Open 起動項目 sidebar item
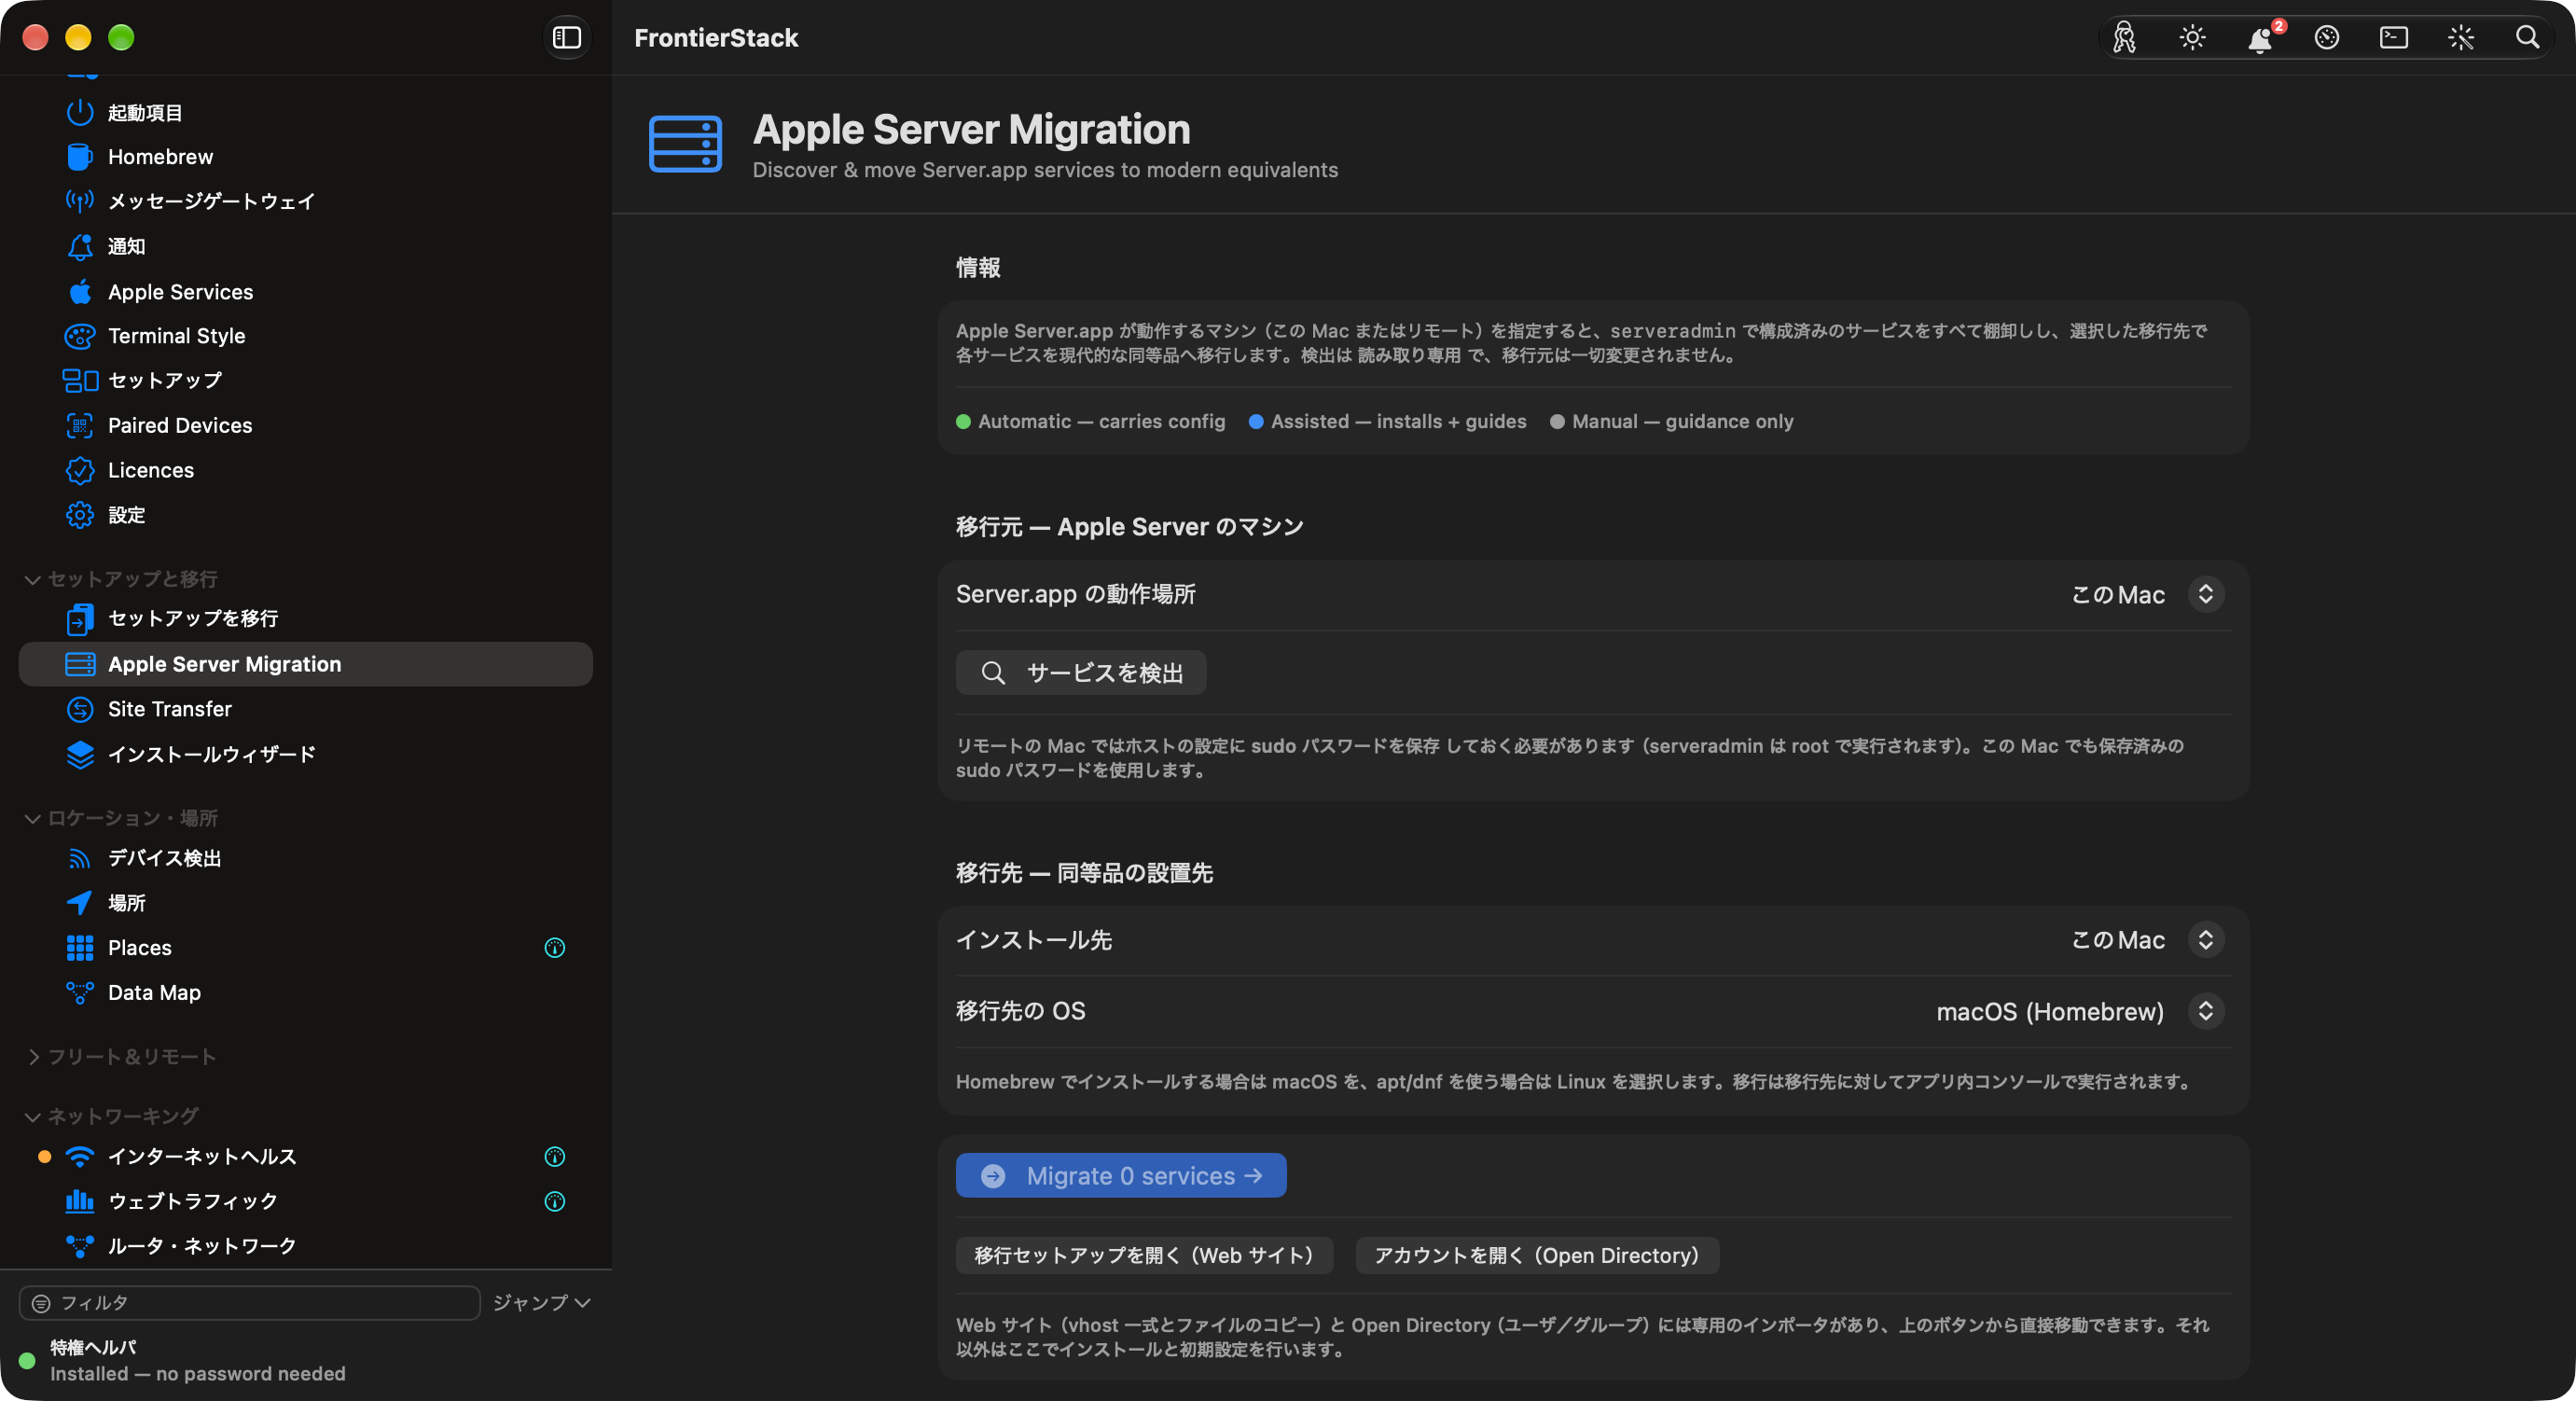The height and width of the screenshot is (1401, 2576). tap(306, 113)
